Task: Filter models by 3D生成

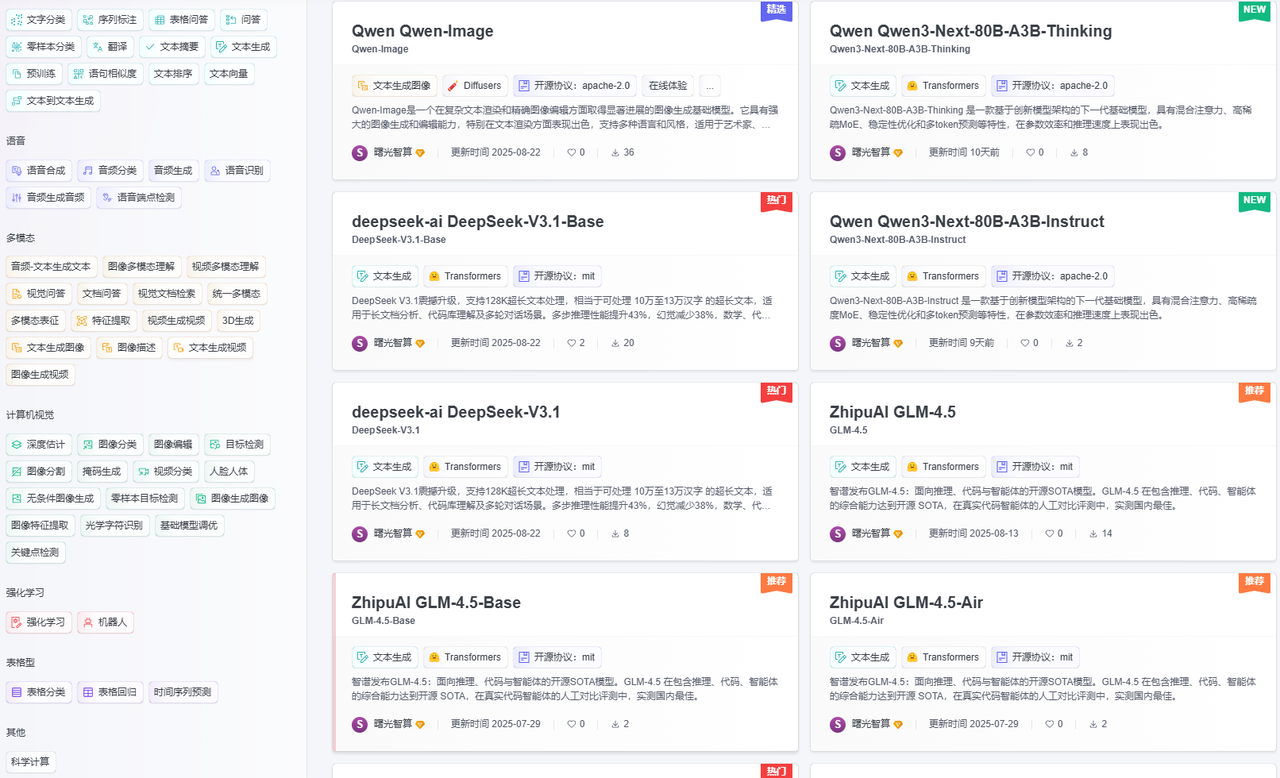Action: point(238,321)
